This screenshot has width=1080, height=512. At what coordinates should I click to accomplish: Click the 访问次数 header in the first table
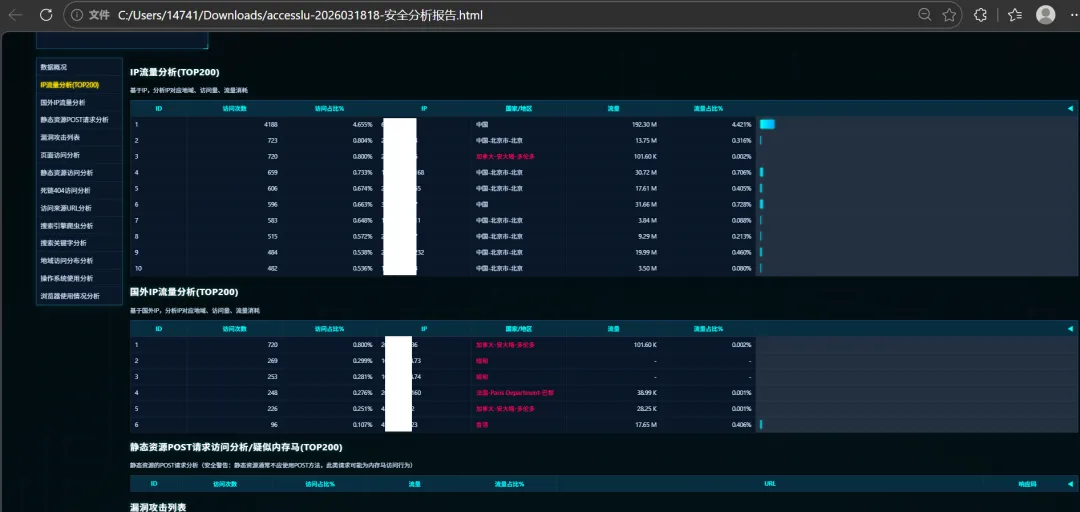(x=234, y=108)
